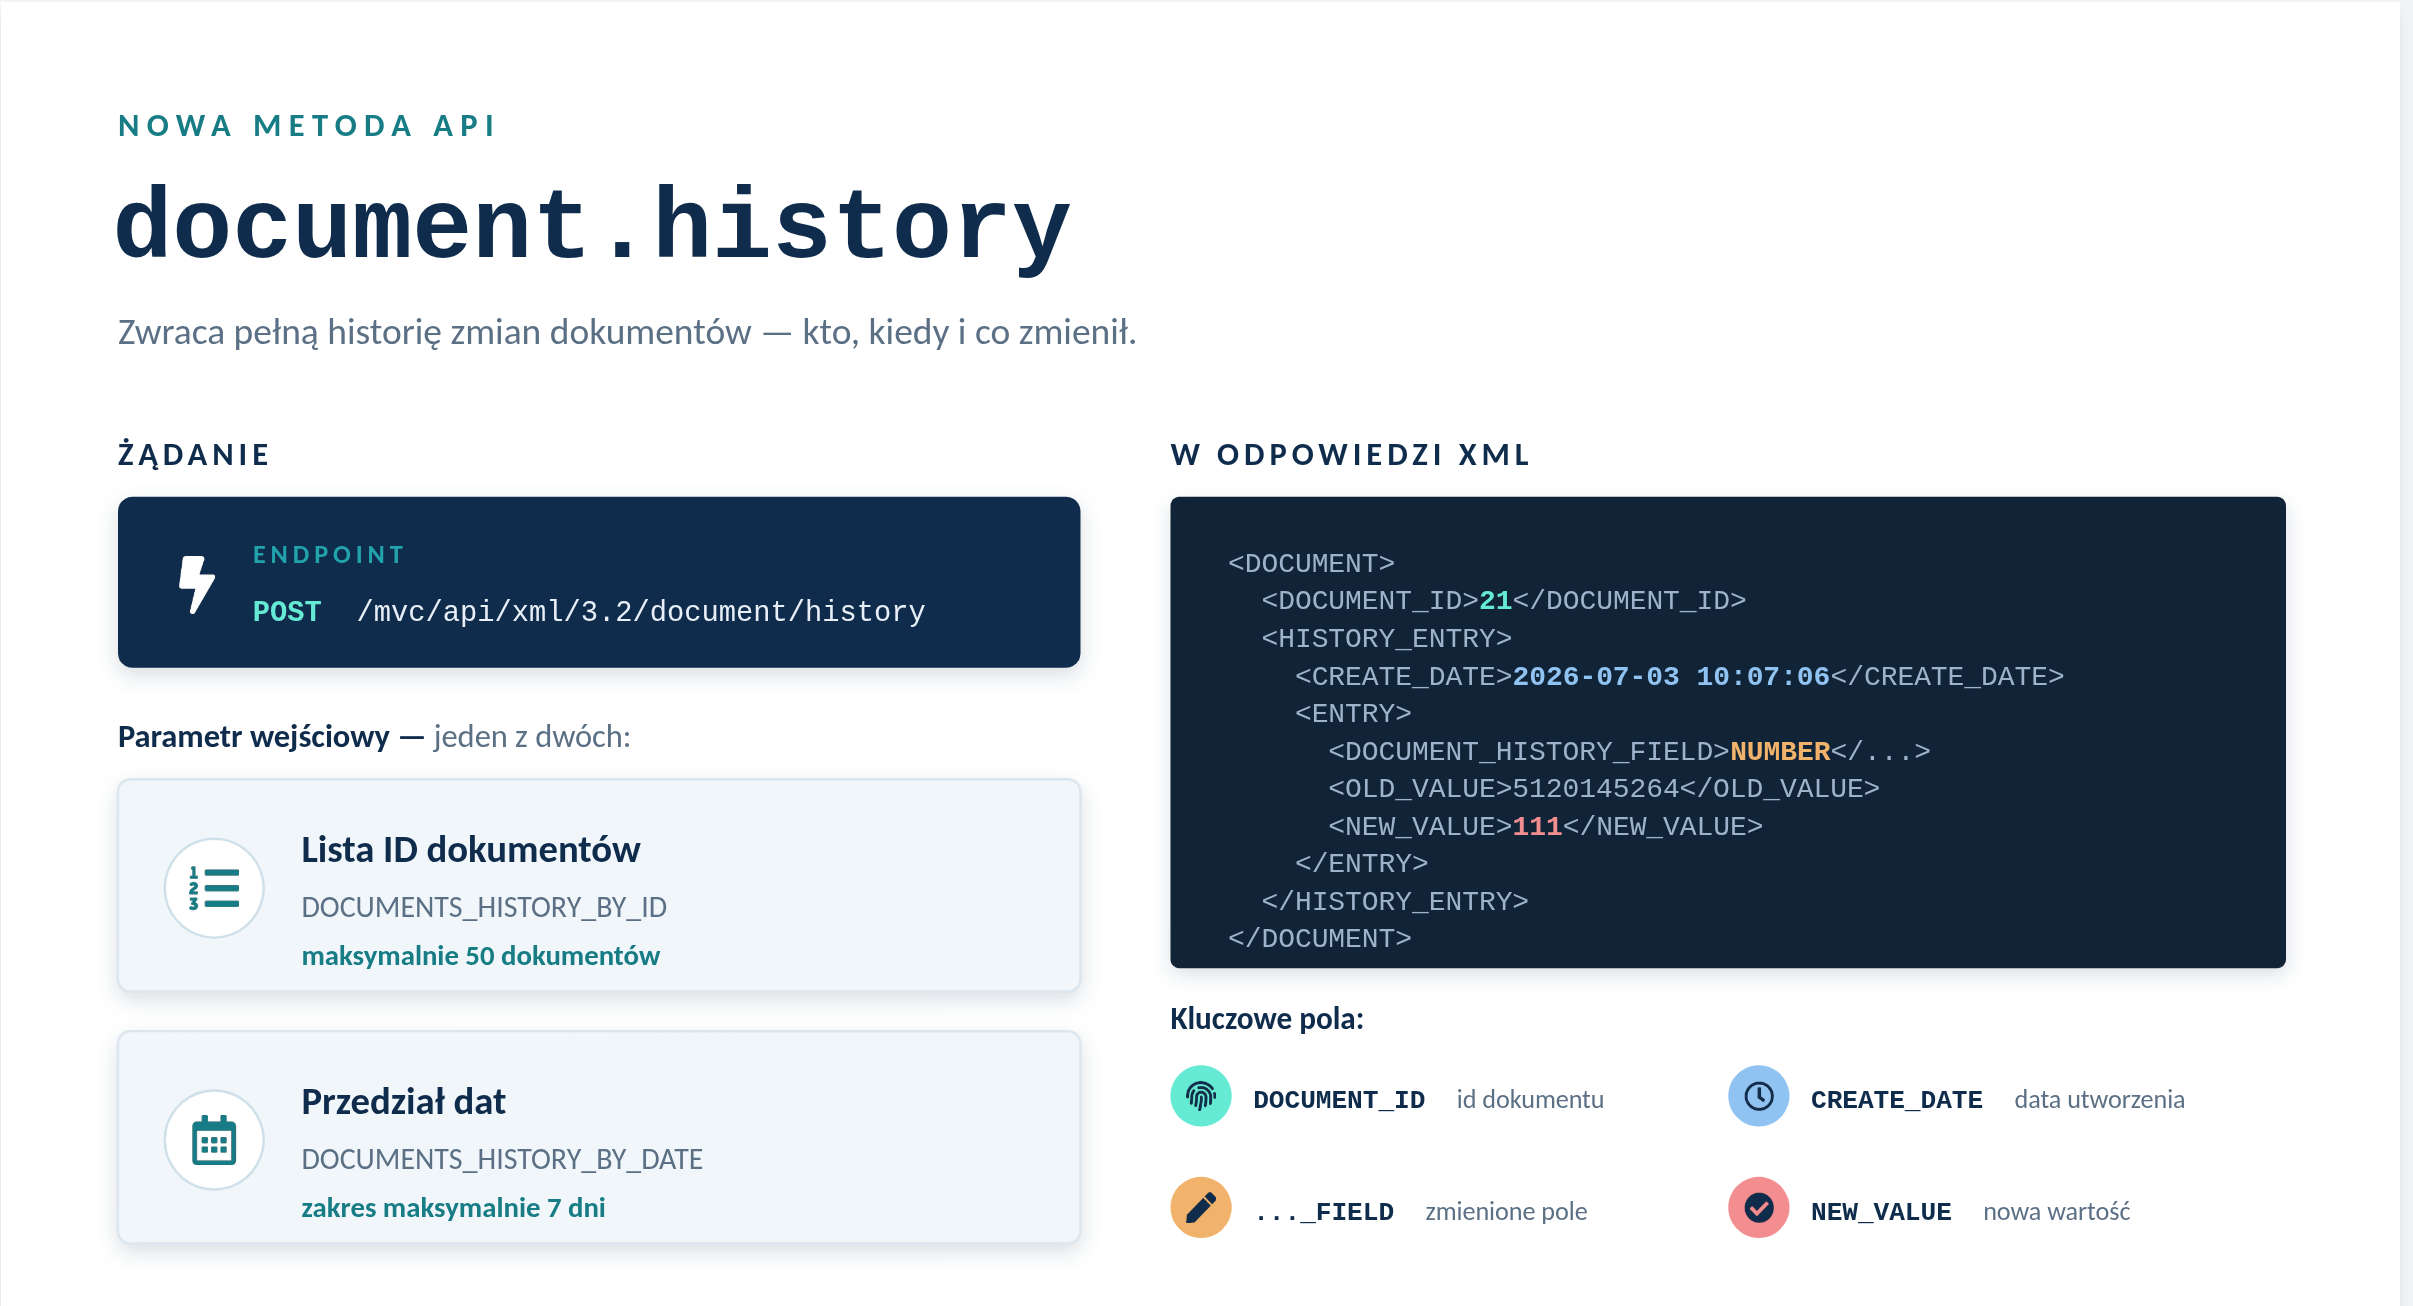Viewport: 2413px width, 1306px height.
Task: Click the green fingerprint DOCUMENT_ID icon
Action: [x=1201, y=1097]
